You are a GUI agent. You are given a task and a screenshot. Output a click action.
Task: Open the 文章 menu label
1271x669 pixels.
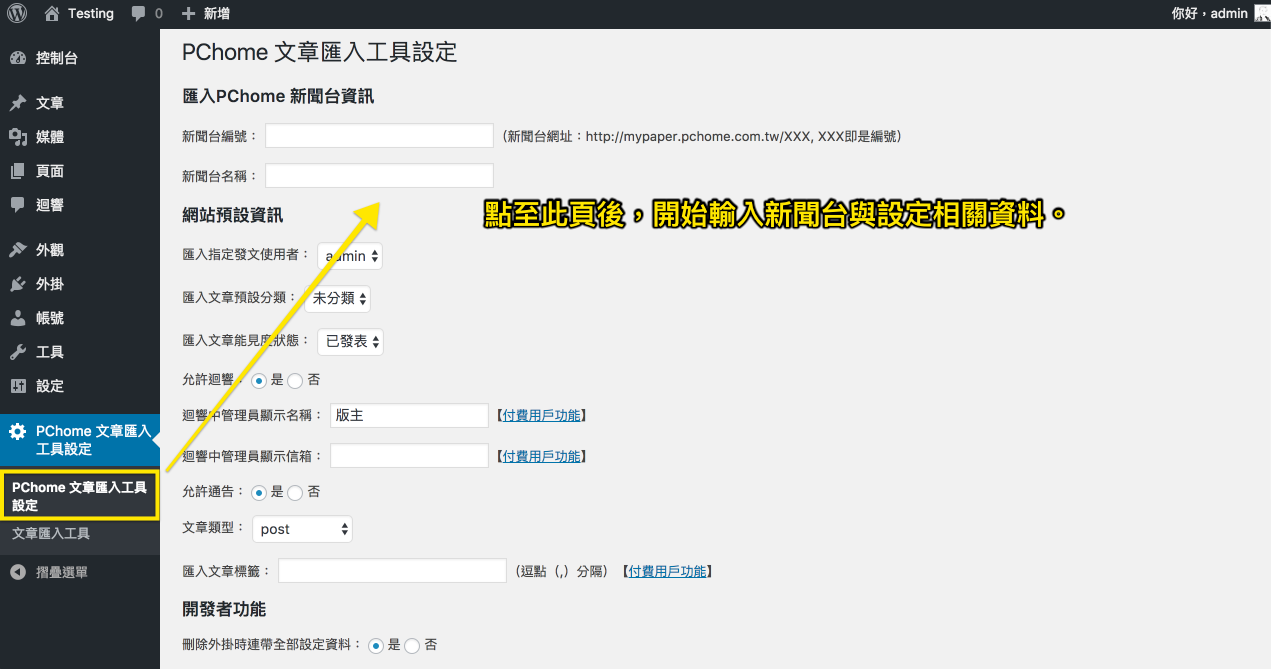(50, 103)
